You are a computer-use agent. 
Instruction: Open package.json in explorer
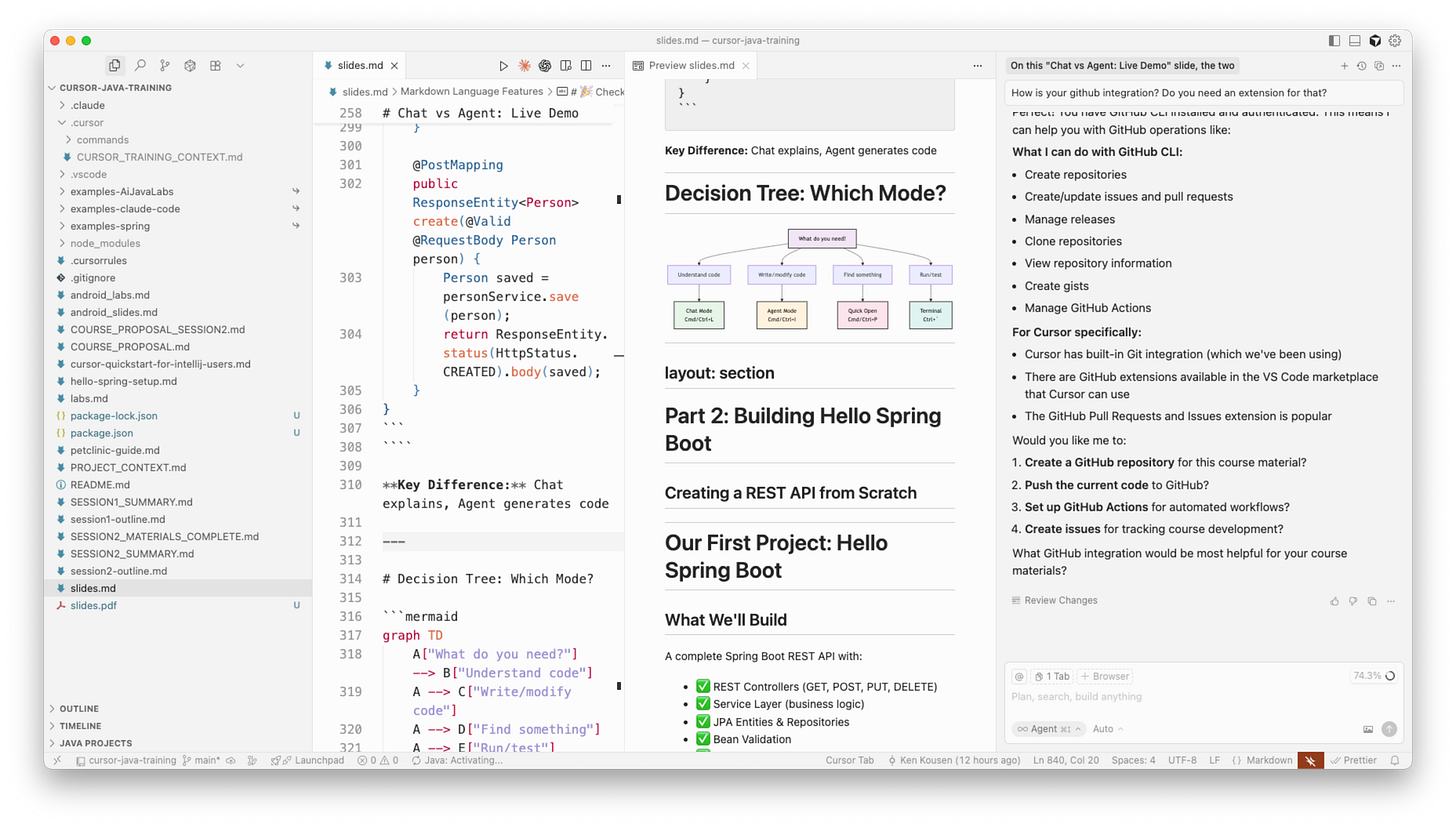point(177,433)
